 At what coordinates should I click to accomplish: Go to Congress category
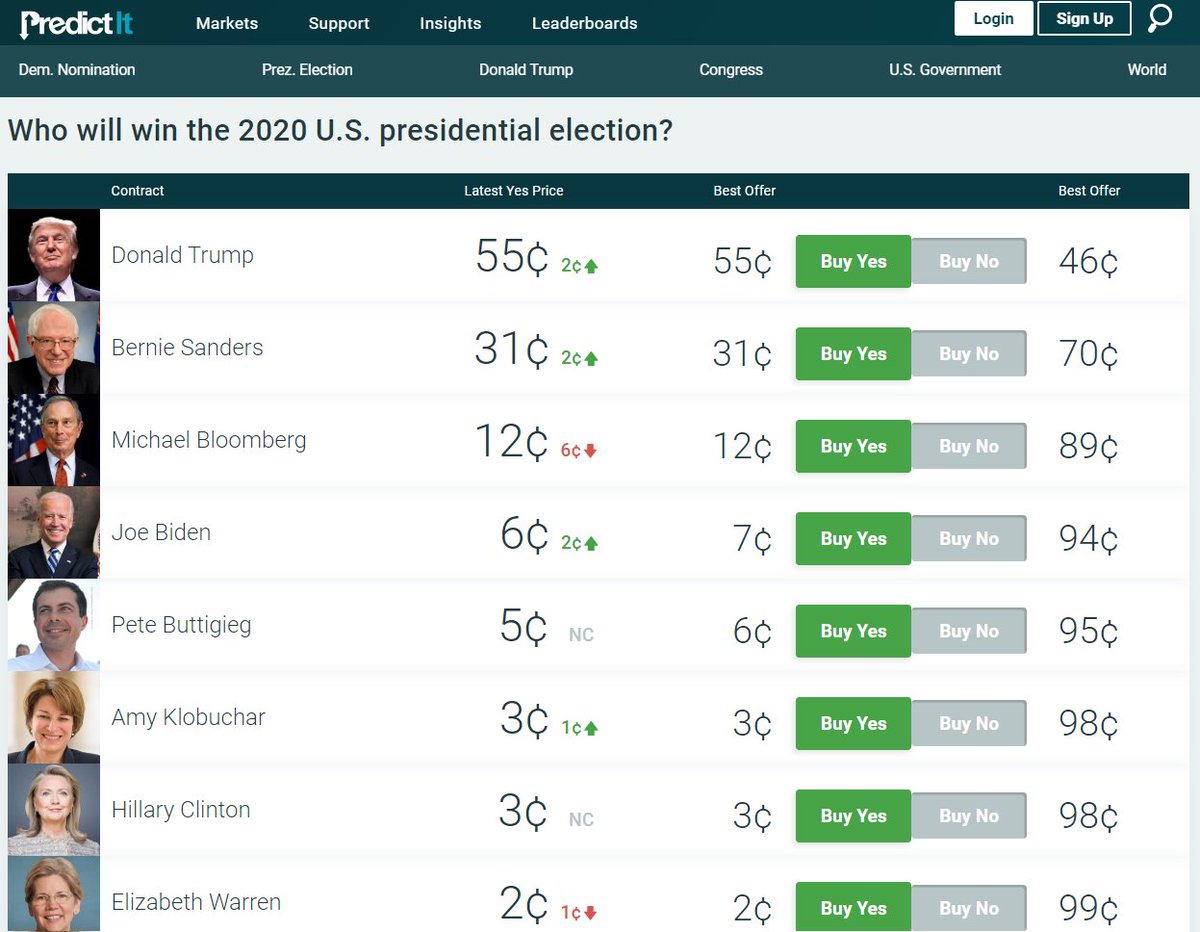tap(731, 70)
